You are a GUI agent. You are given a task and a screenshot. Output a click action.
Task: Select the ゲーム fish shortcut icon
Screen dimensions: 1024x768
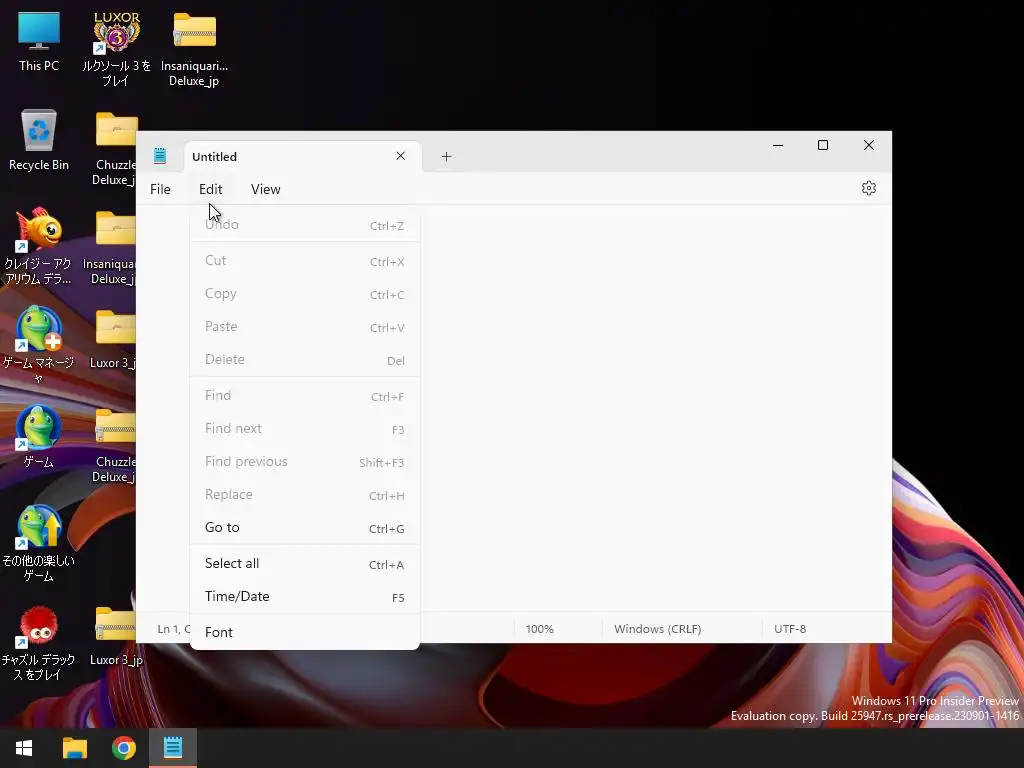point(39,436)
